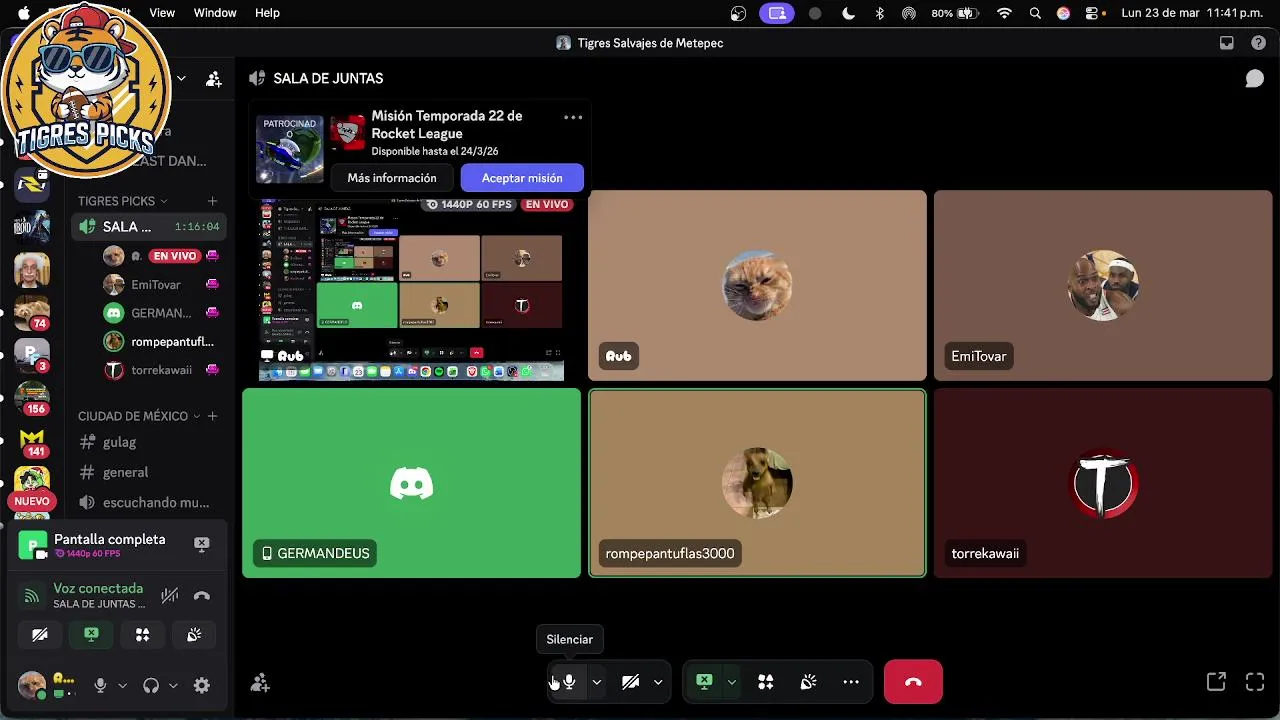Open server icon with 156 badge

click(32, 398)
